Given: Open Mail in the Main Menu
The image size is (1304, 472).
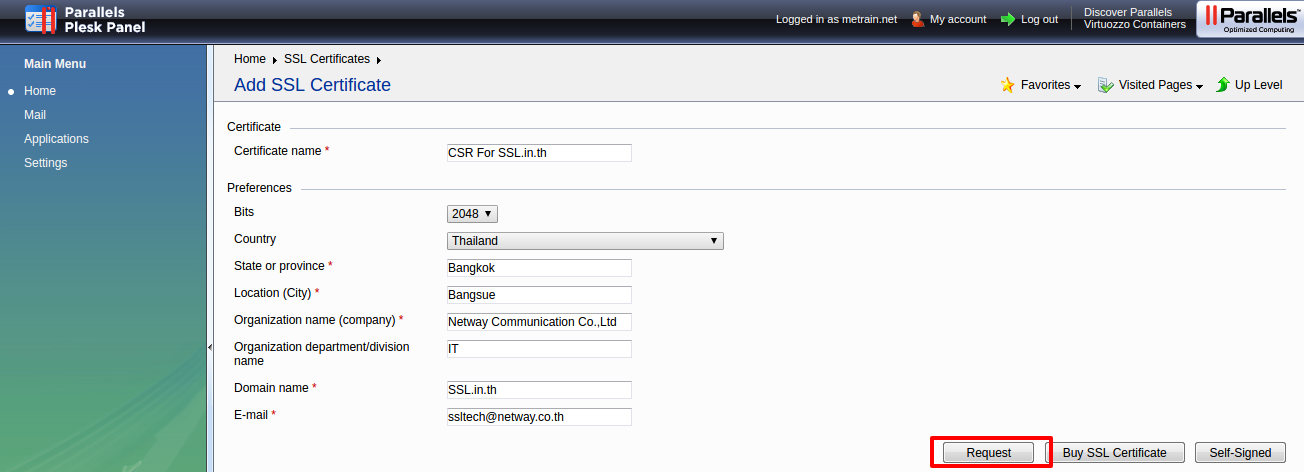Looking at the screenshot, I should [x=35, y=115].
